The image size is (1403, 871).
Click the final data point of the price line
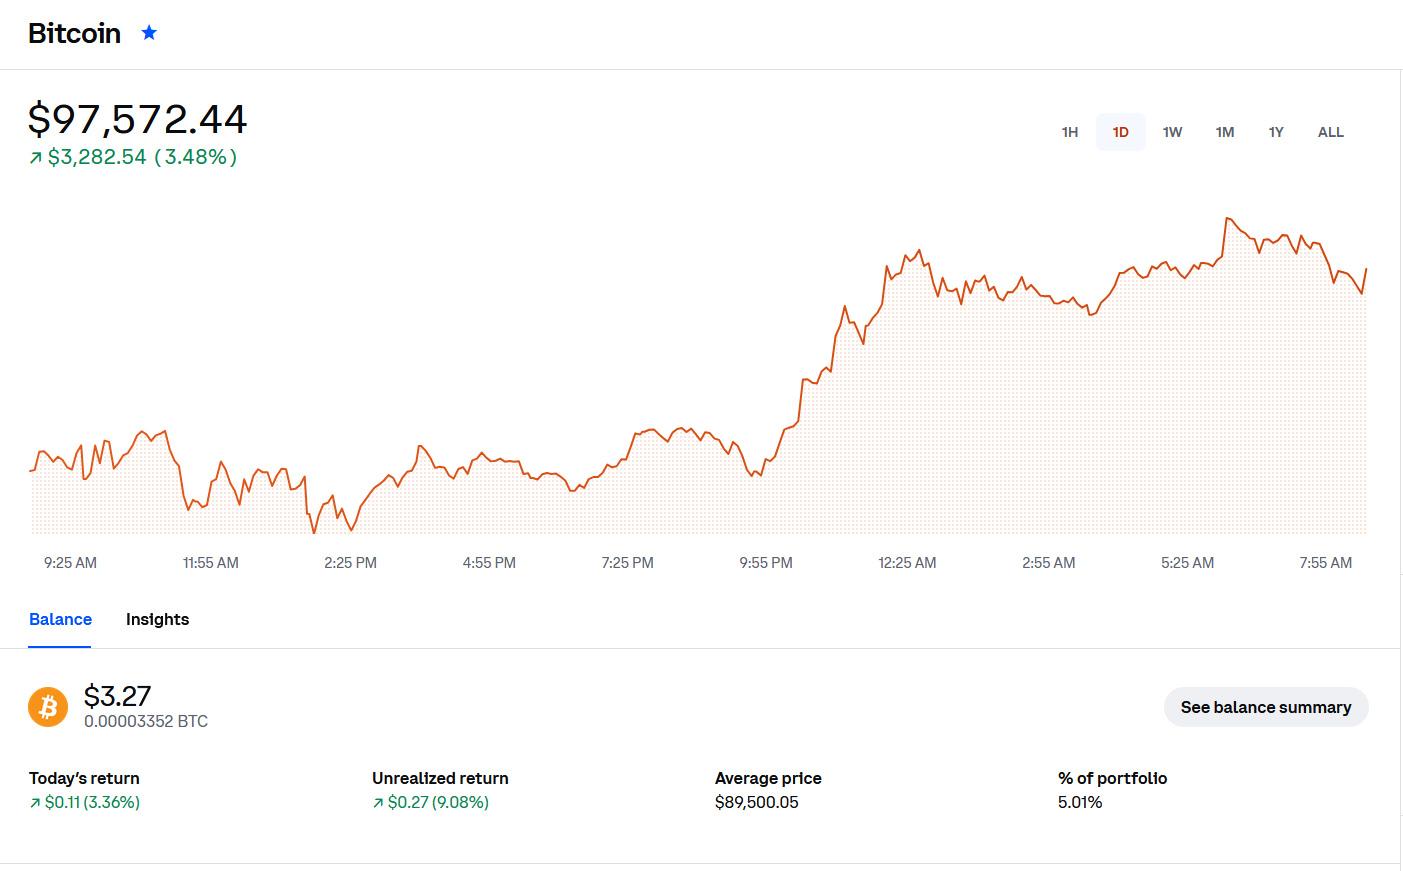(x=1366, y=269)
